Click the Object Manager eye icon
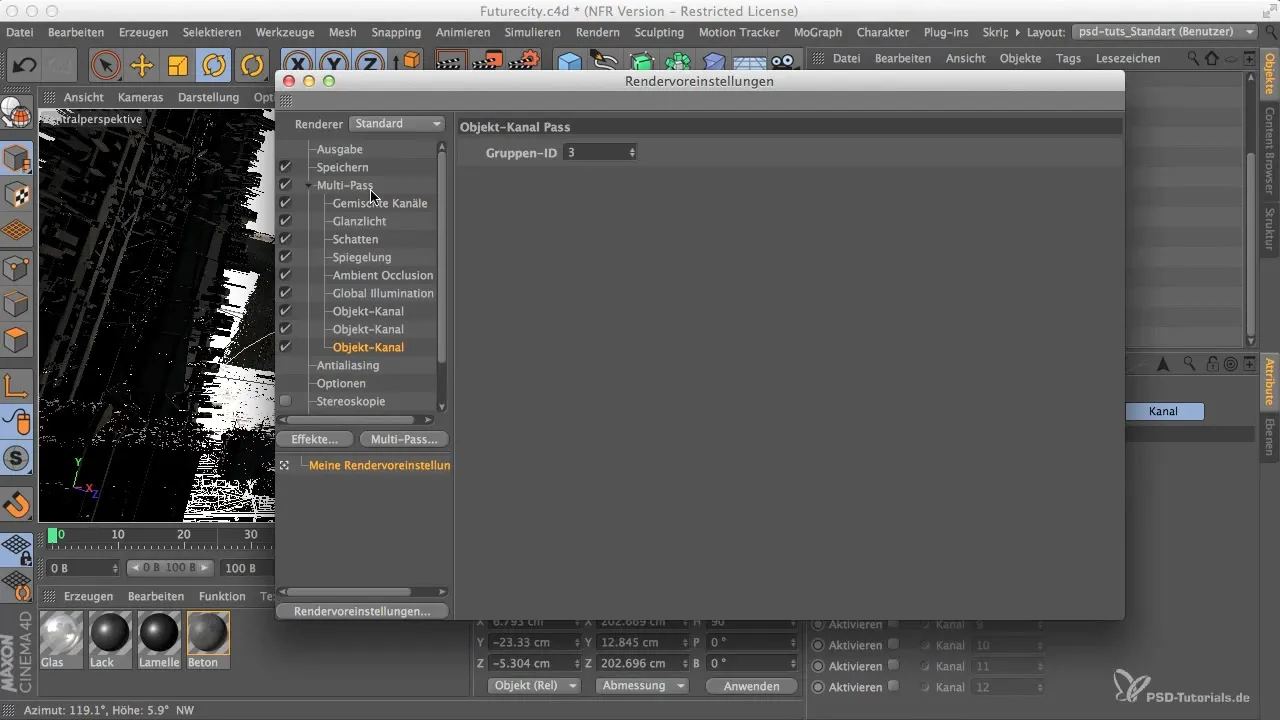This screenshot has height=720, width=1280. point(1231,59)
